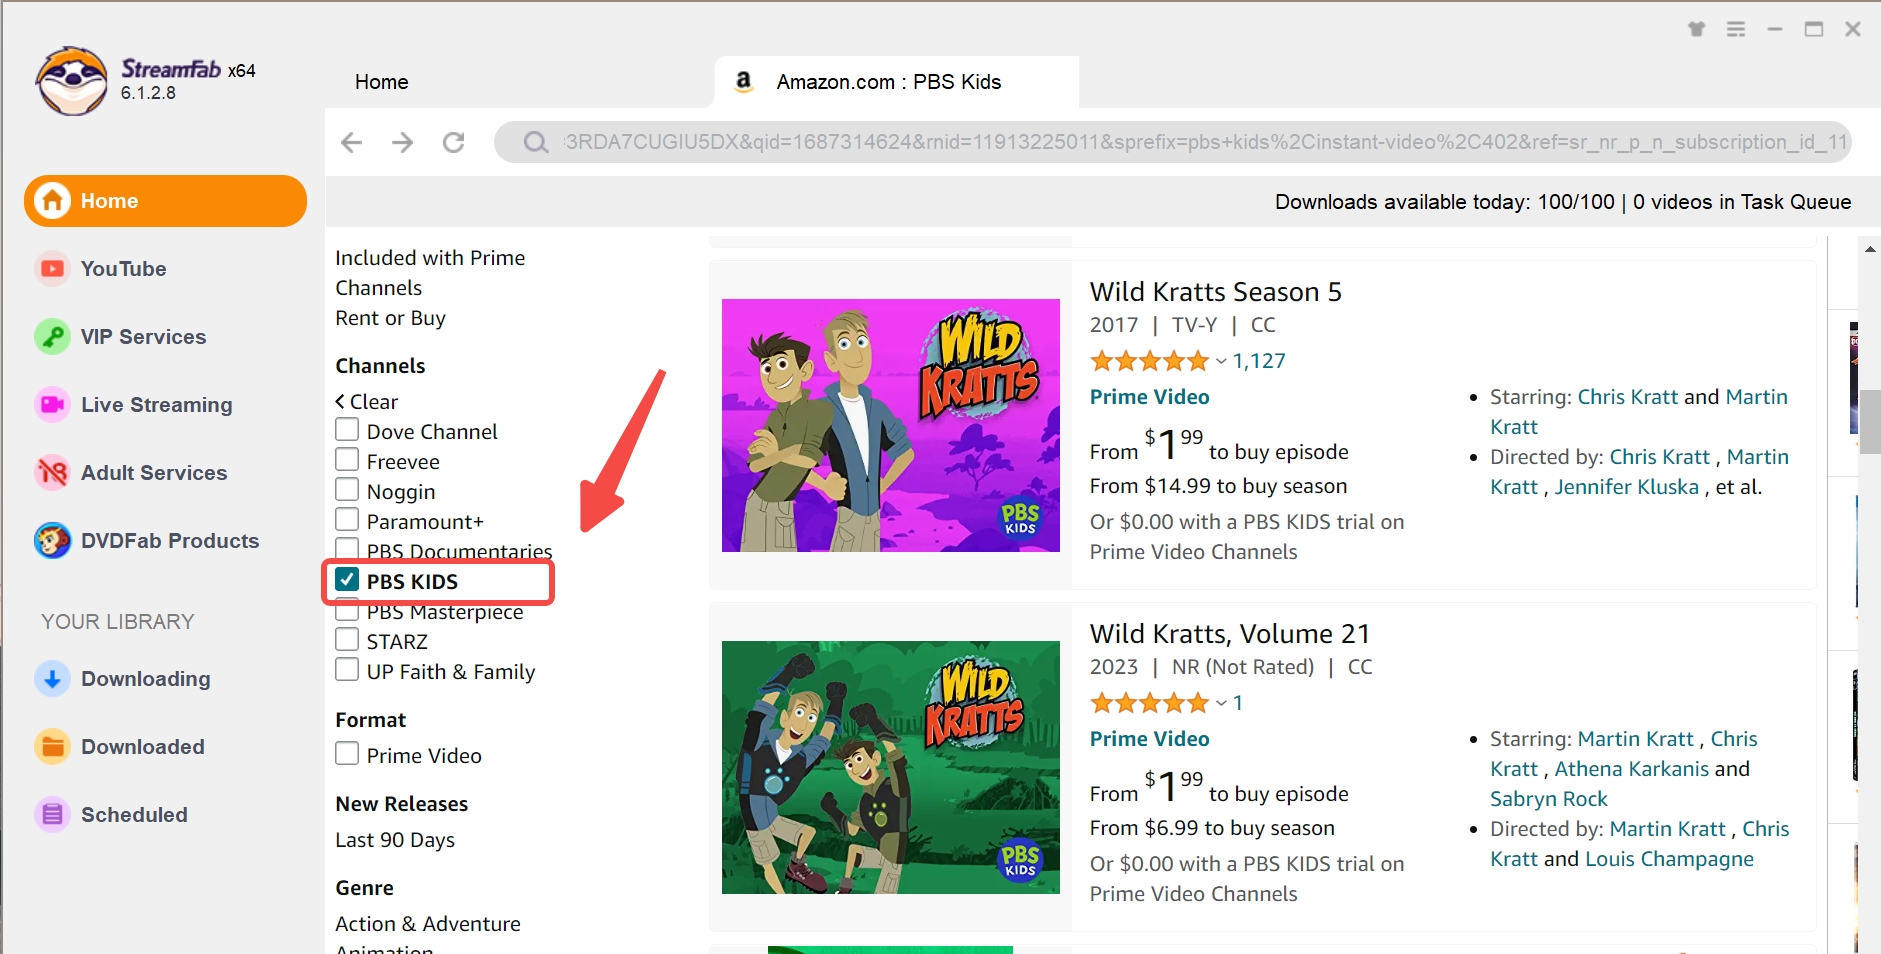The height and width of the screenshot is (954, 1881).
Task: Expand rating dropdown for Wild Kratts Season 5
Action: [1221, 361]
